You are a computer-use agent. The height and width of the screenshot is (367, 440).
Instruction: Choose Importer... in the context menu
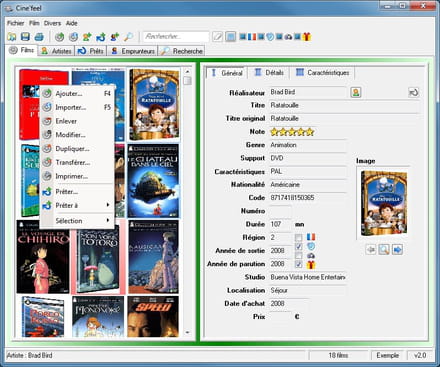tap(77, 107)
